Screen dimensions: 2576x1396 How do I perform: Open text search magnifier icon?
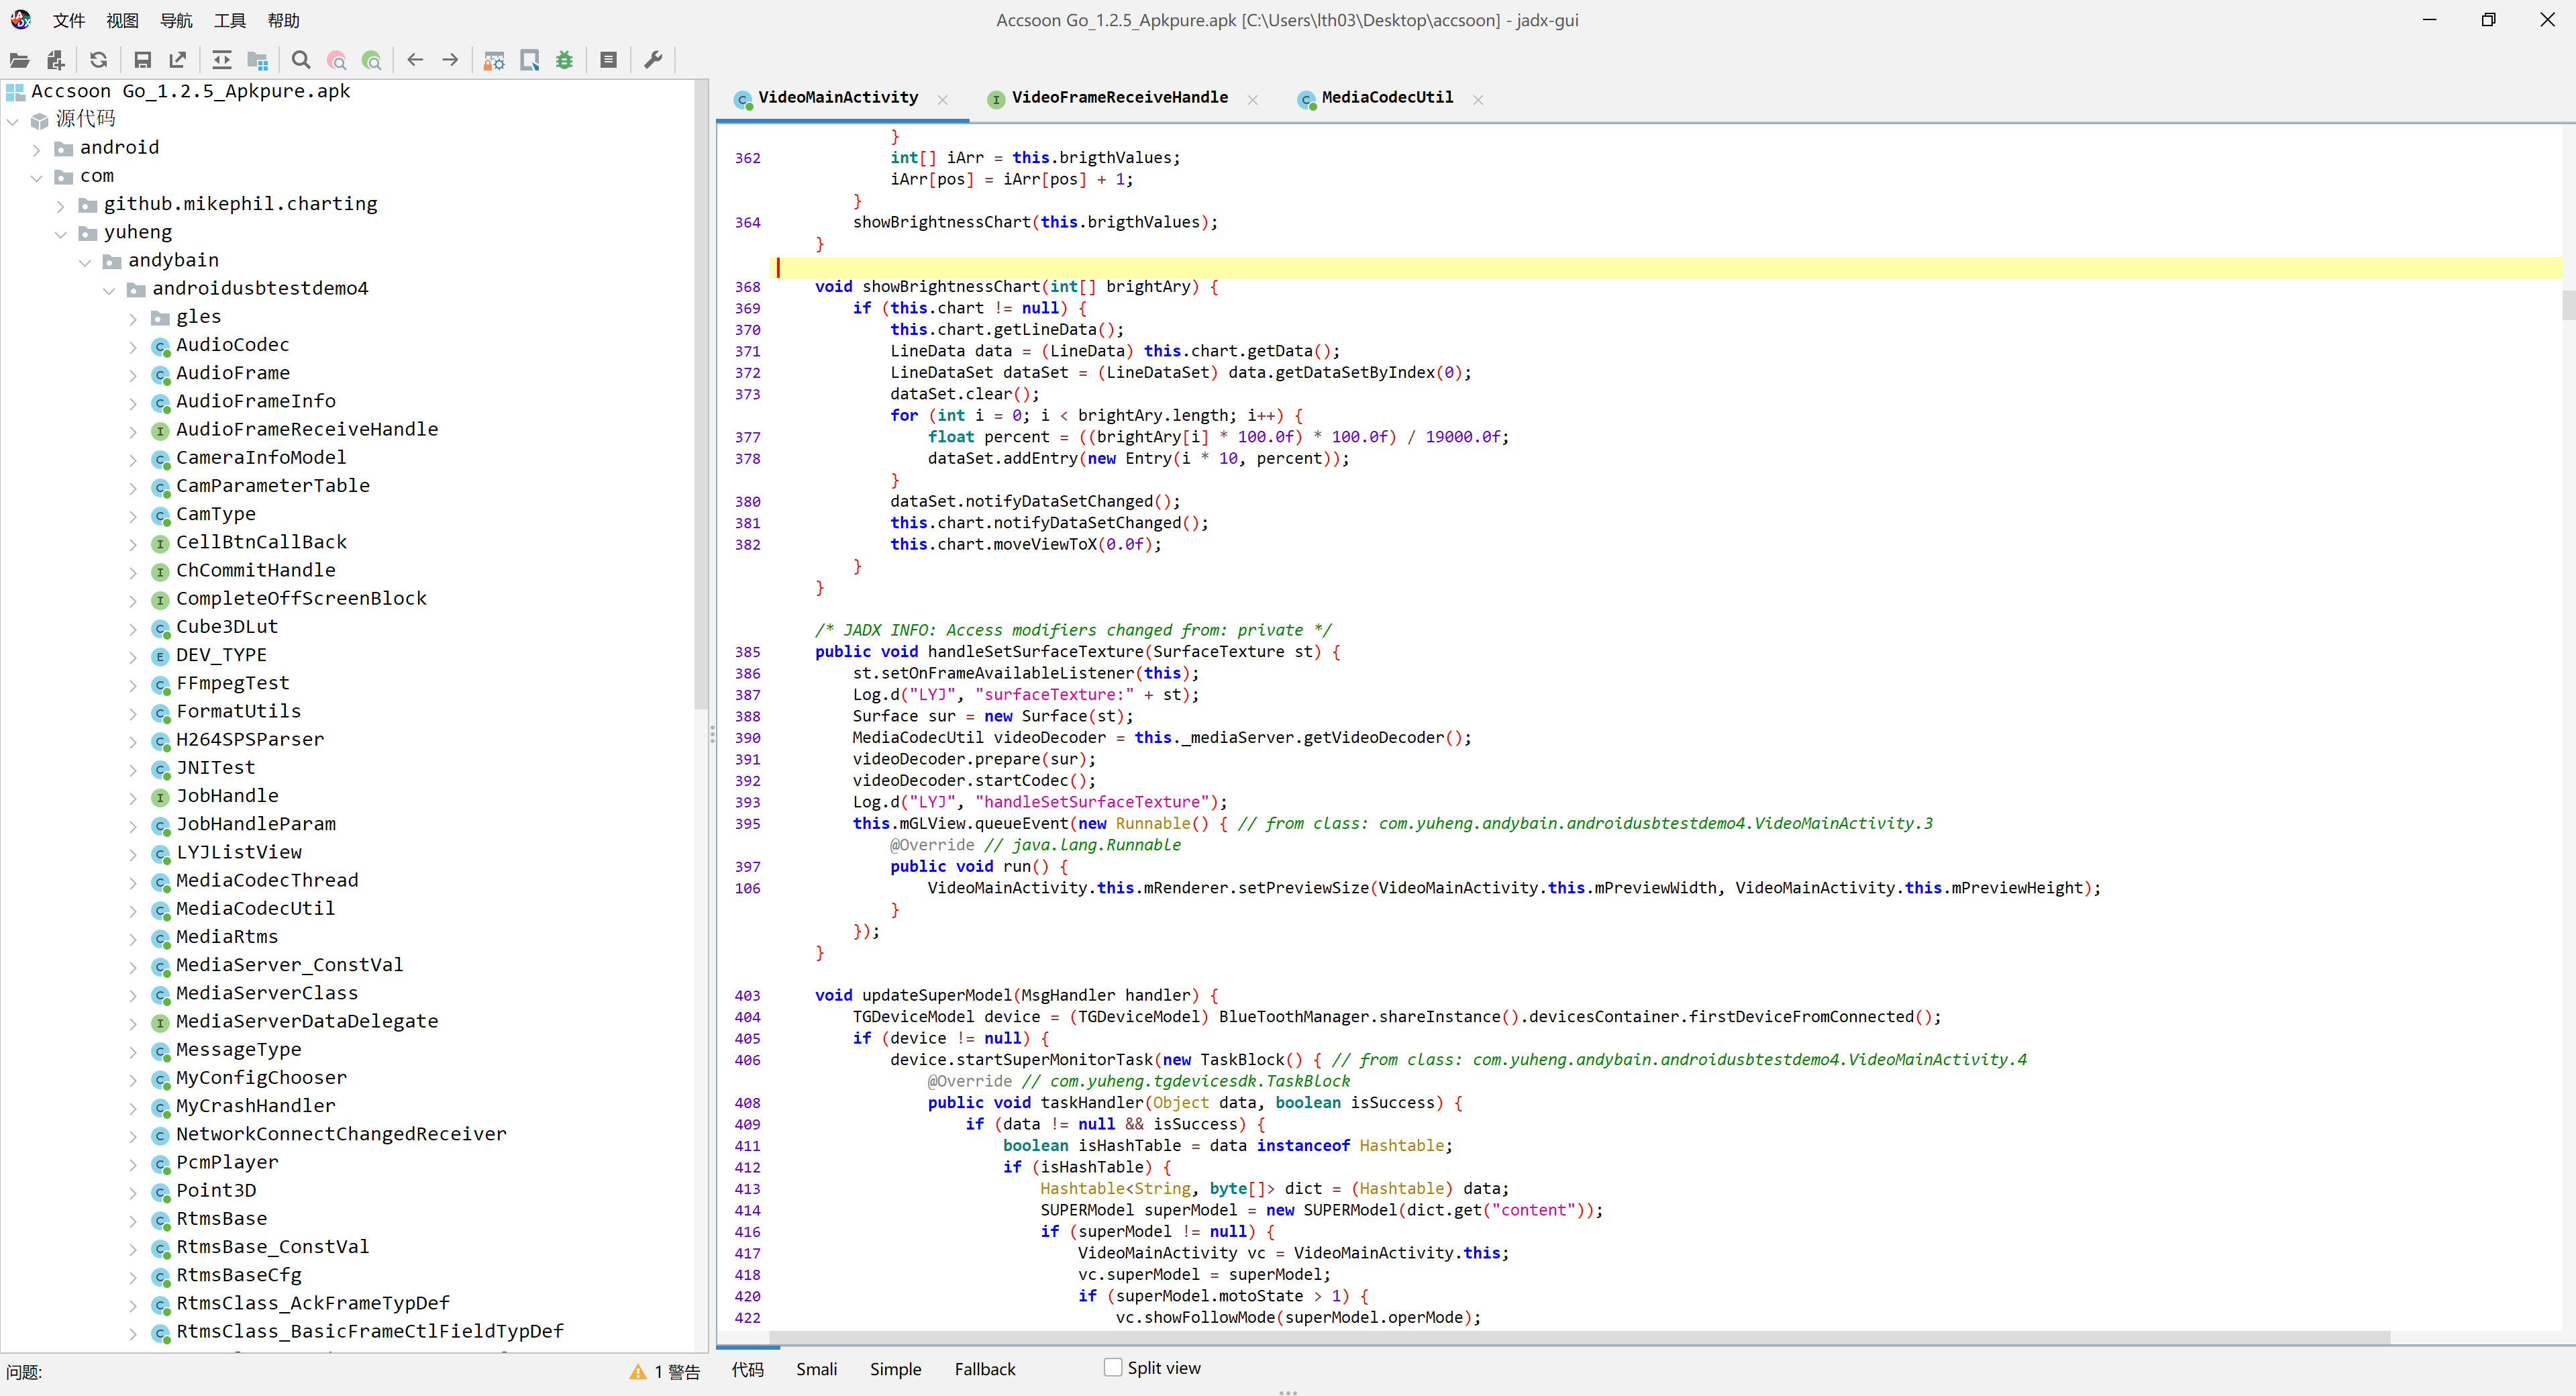pyautogui.click(x=301, y=60)
